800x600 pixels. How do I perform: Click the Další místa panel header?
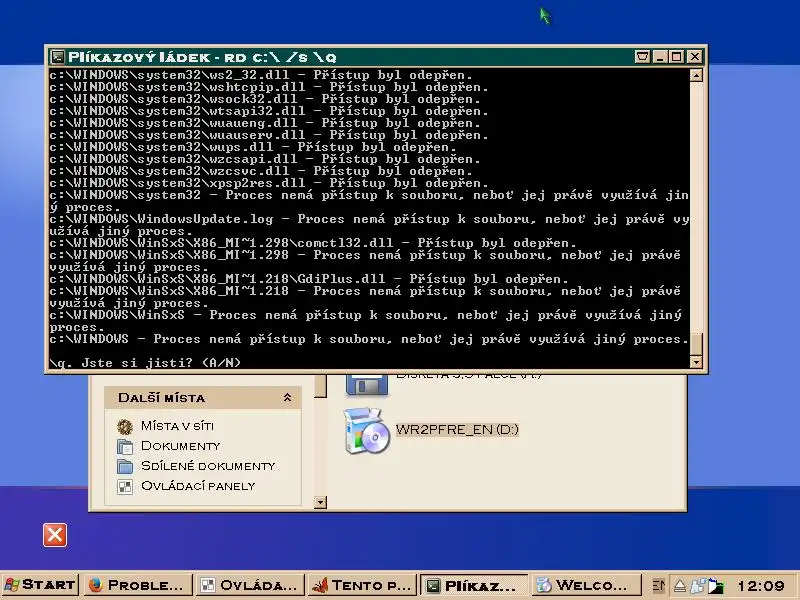click(x=203, y=397)
